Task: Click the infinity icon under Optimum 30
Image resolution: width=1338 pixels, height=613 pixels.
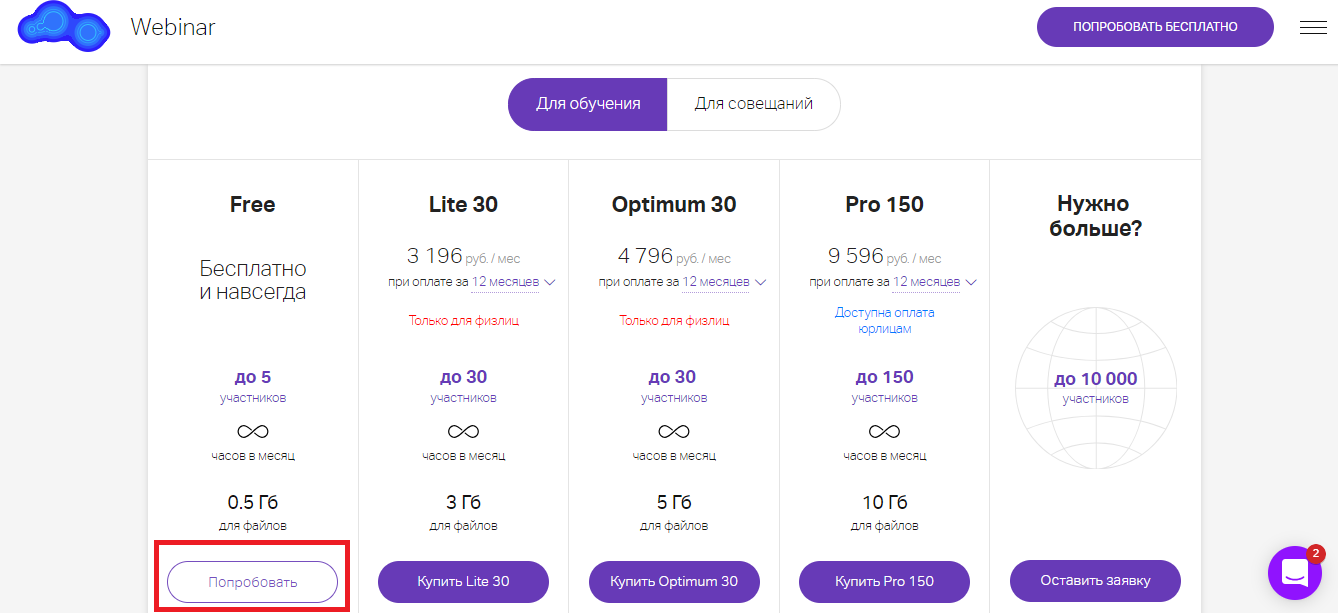Action: [674, 432]
